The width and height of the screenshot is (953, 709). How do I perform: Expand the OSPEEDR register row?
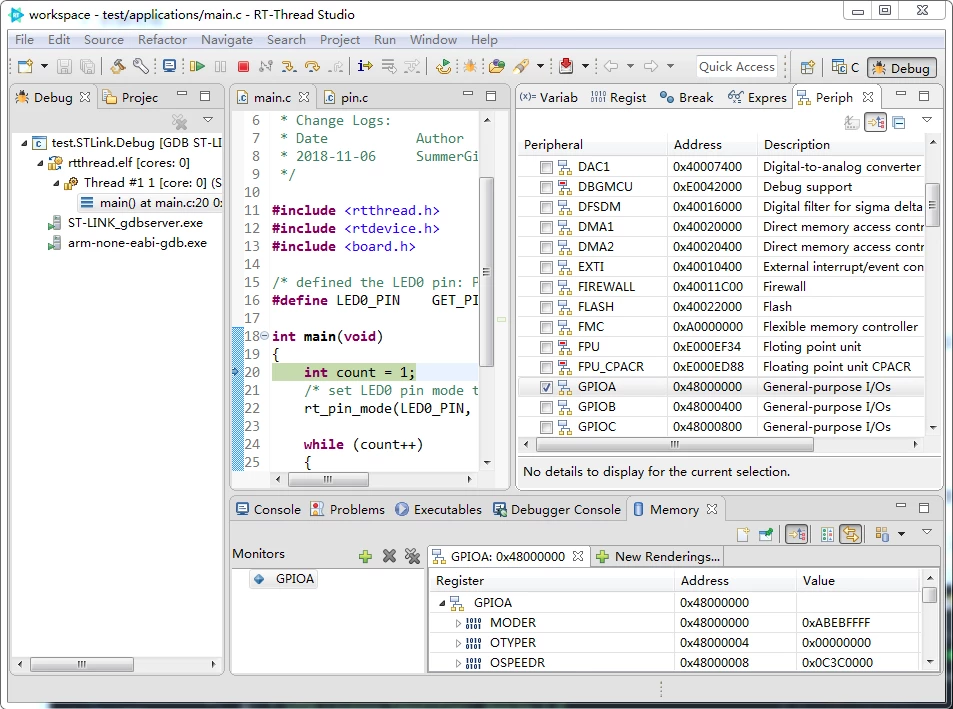458,663
